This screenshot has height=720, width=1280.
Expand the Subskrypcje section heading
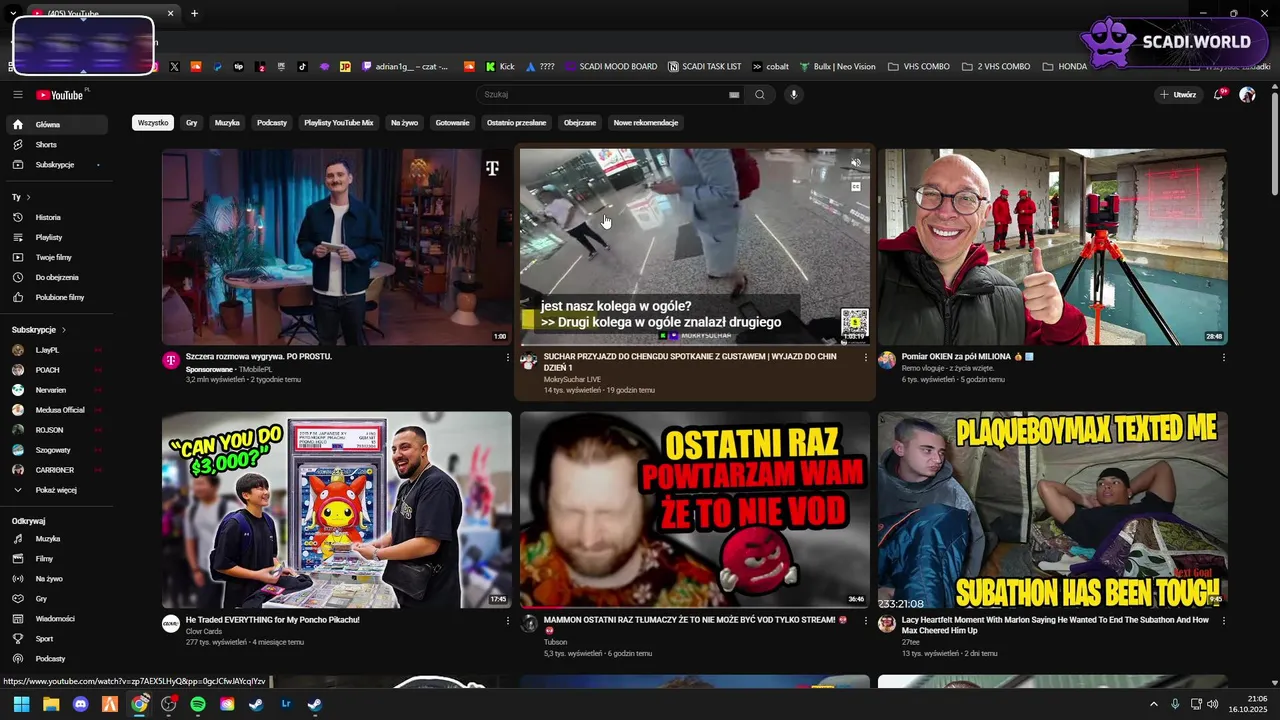(39, 330)
